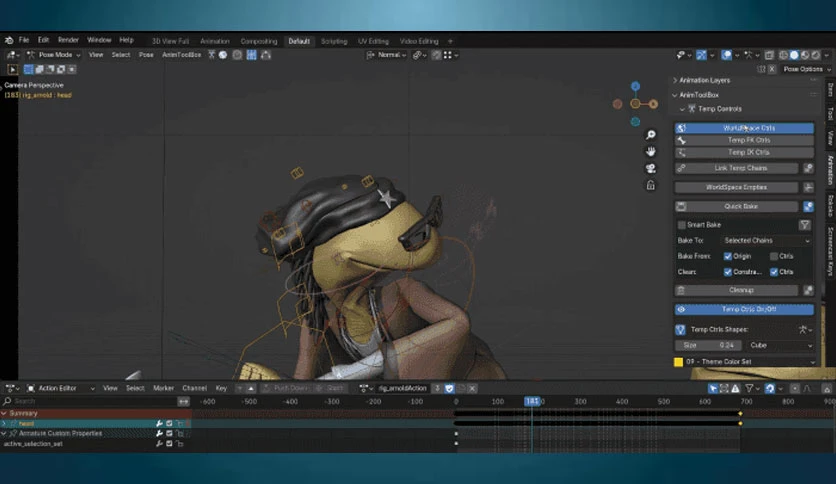Image resolution: width=836 pixels, height=484 pixels.
Task: Click the only-selected arrow icon in Action Editor
Action: [x=713, y=389]
